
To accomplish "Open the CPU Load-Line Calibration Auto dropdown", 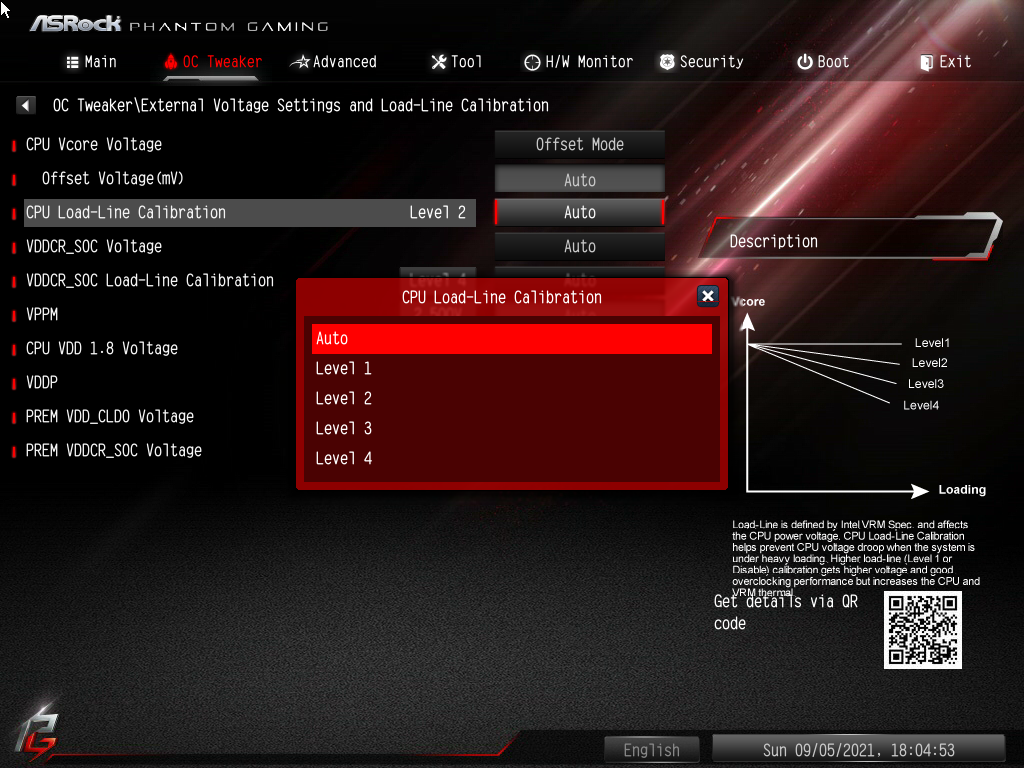I will [579, 212].
